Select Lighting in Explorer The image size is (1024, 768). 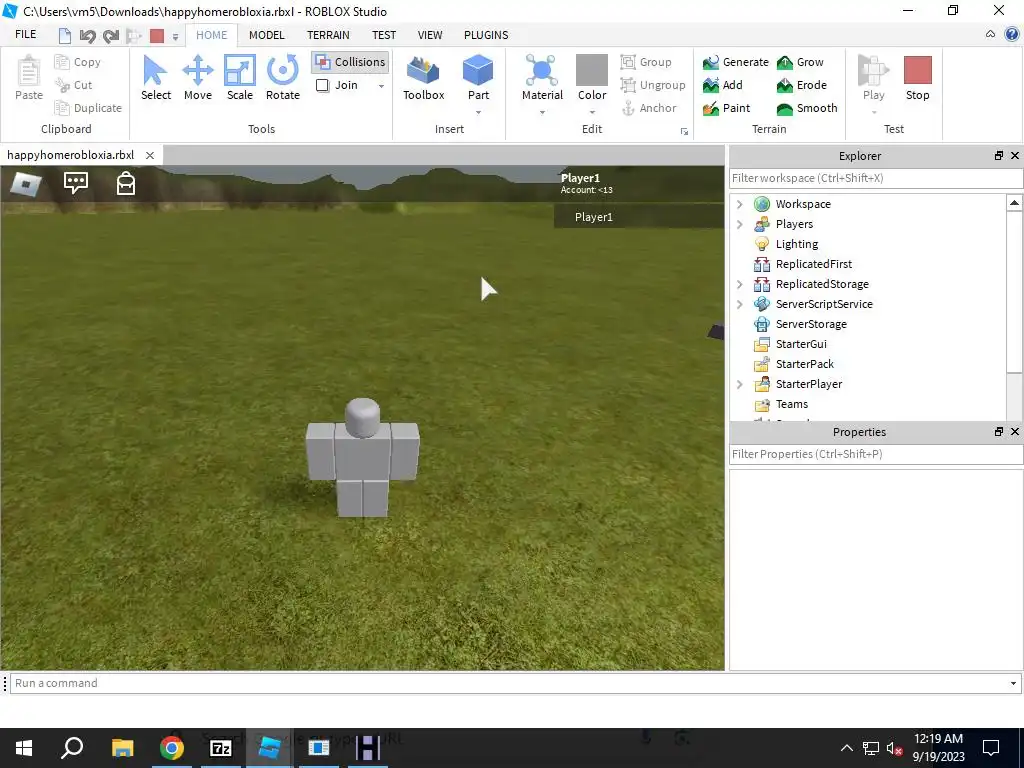(x=796, y=244)
